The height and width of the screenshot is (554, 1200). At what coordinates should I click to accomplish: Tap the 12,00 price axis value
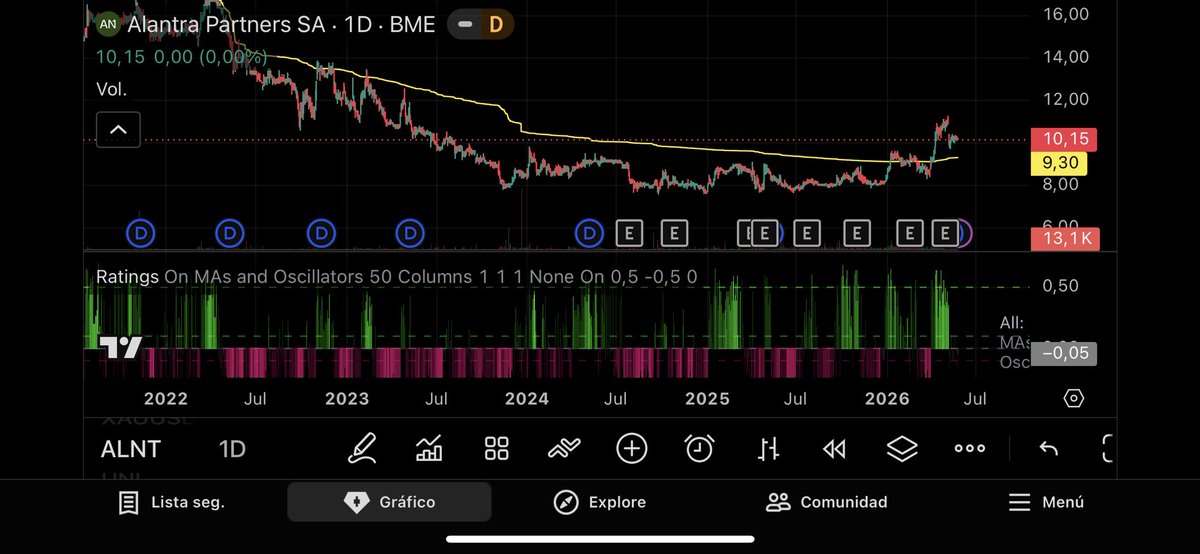1065,98
